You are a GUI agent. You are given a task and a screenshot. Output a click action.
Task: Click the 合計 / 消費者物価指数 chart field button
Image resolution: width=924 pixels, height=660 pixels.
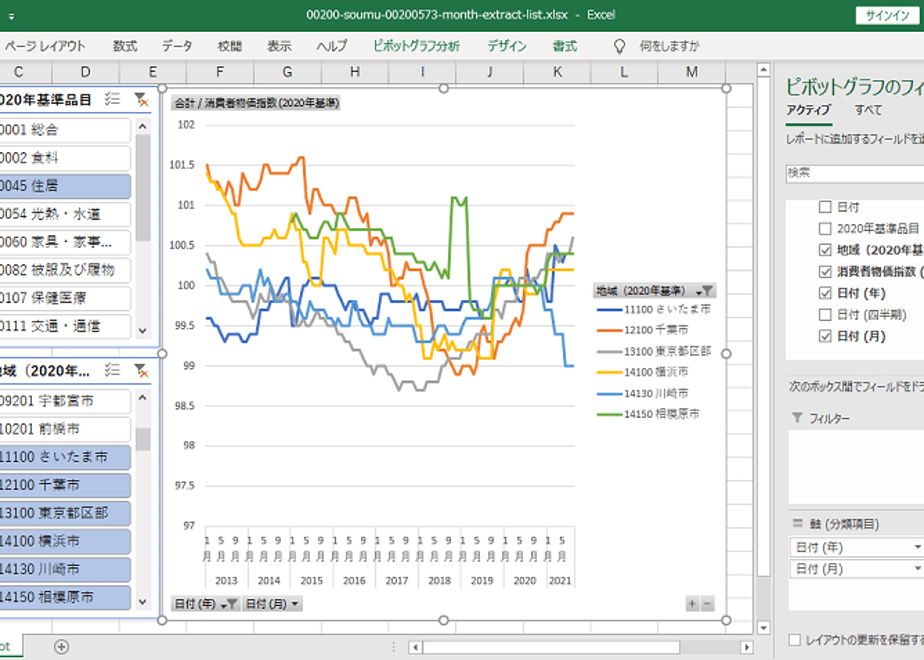[255, 103]
